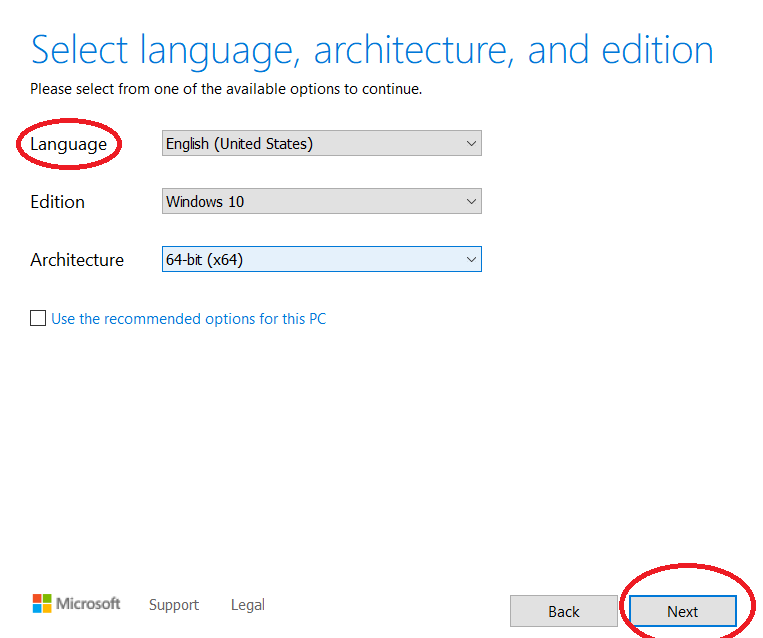This screenshot has width=763, height=638.
Task: Click 'Use the recommended options for this PC' label
Action: tap(188, 319)
